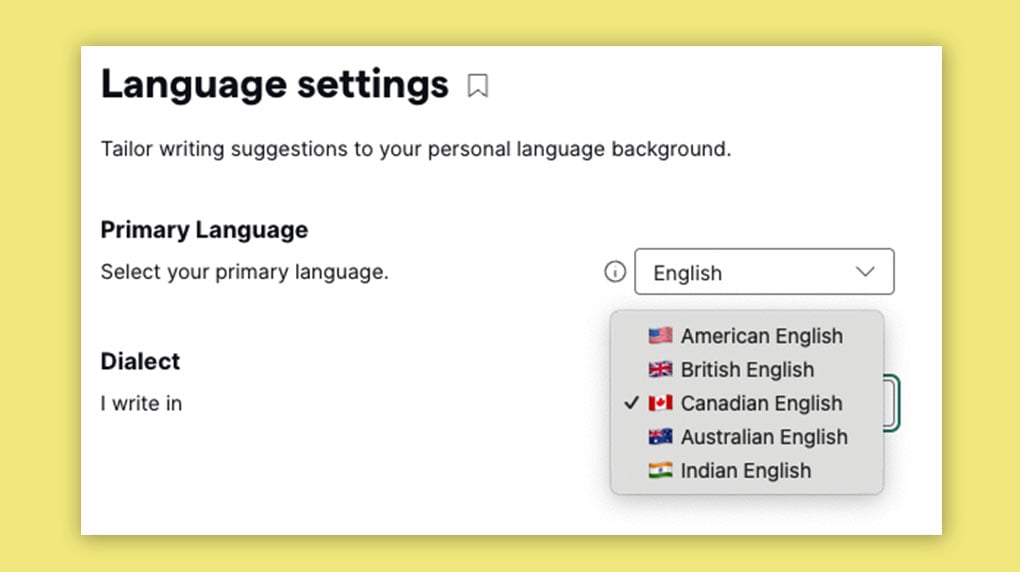Click the United States flag icon
This screenshot has height=572, width=1020.
(660, 336)
